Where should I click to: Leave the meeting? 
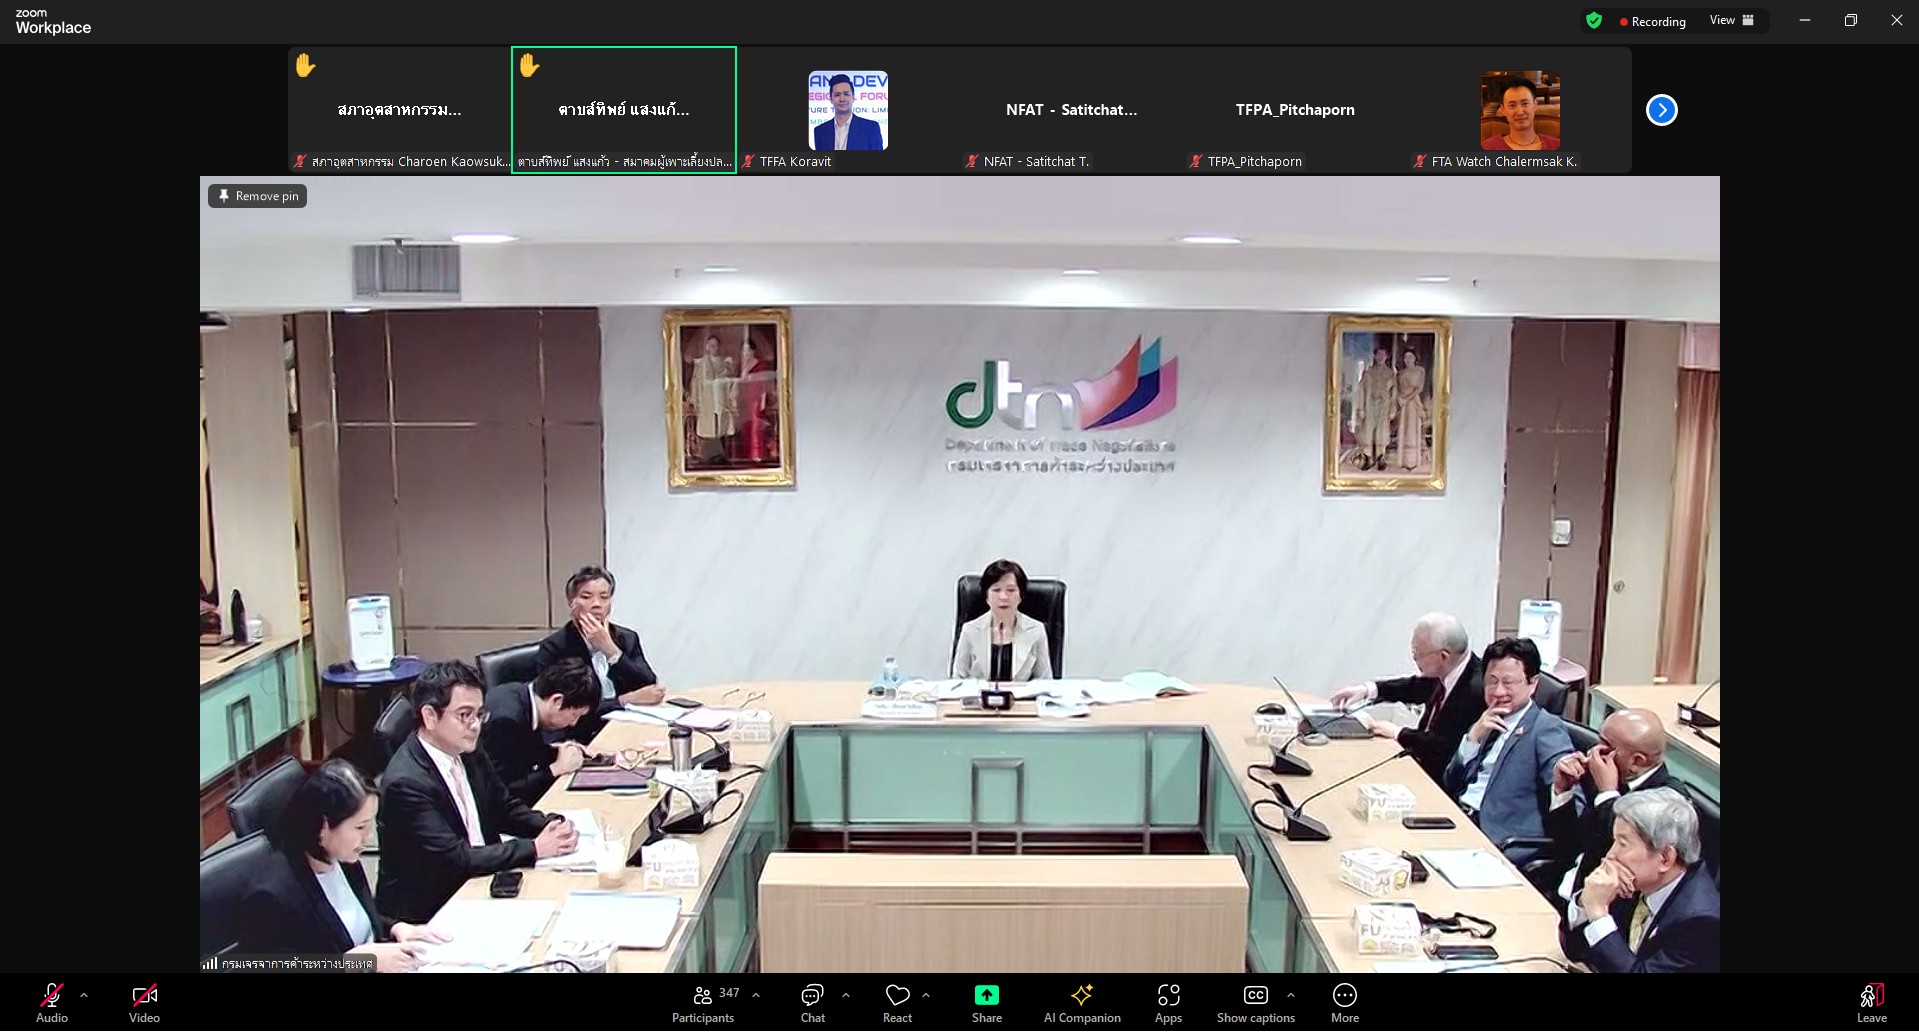coord(1871,1003)
